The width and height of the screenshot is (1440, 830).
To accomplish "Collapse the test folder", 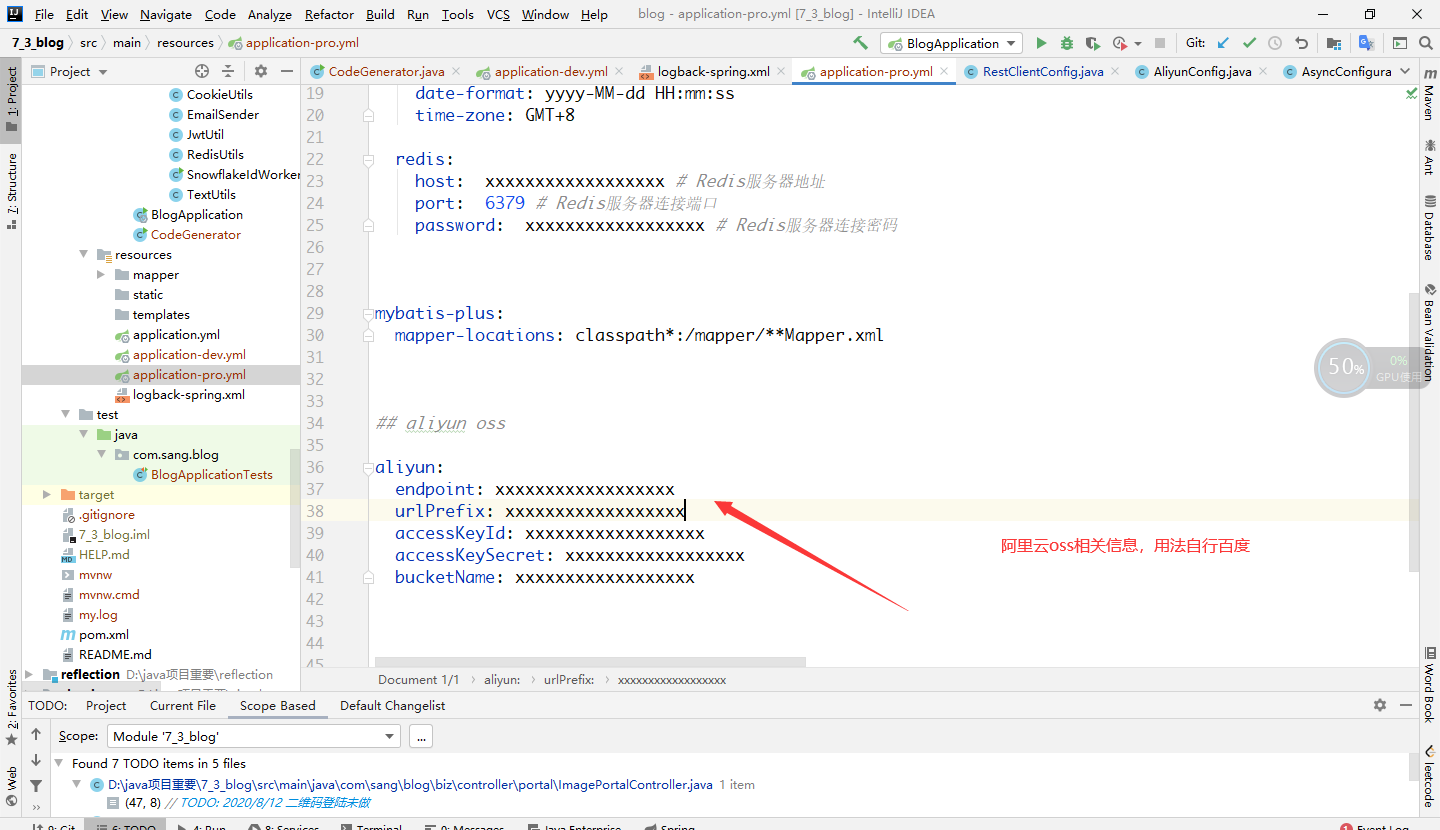I will (x=66, y=414).
